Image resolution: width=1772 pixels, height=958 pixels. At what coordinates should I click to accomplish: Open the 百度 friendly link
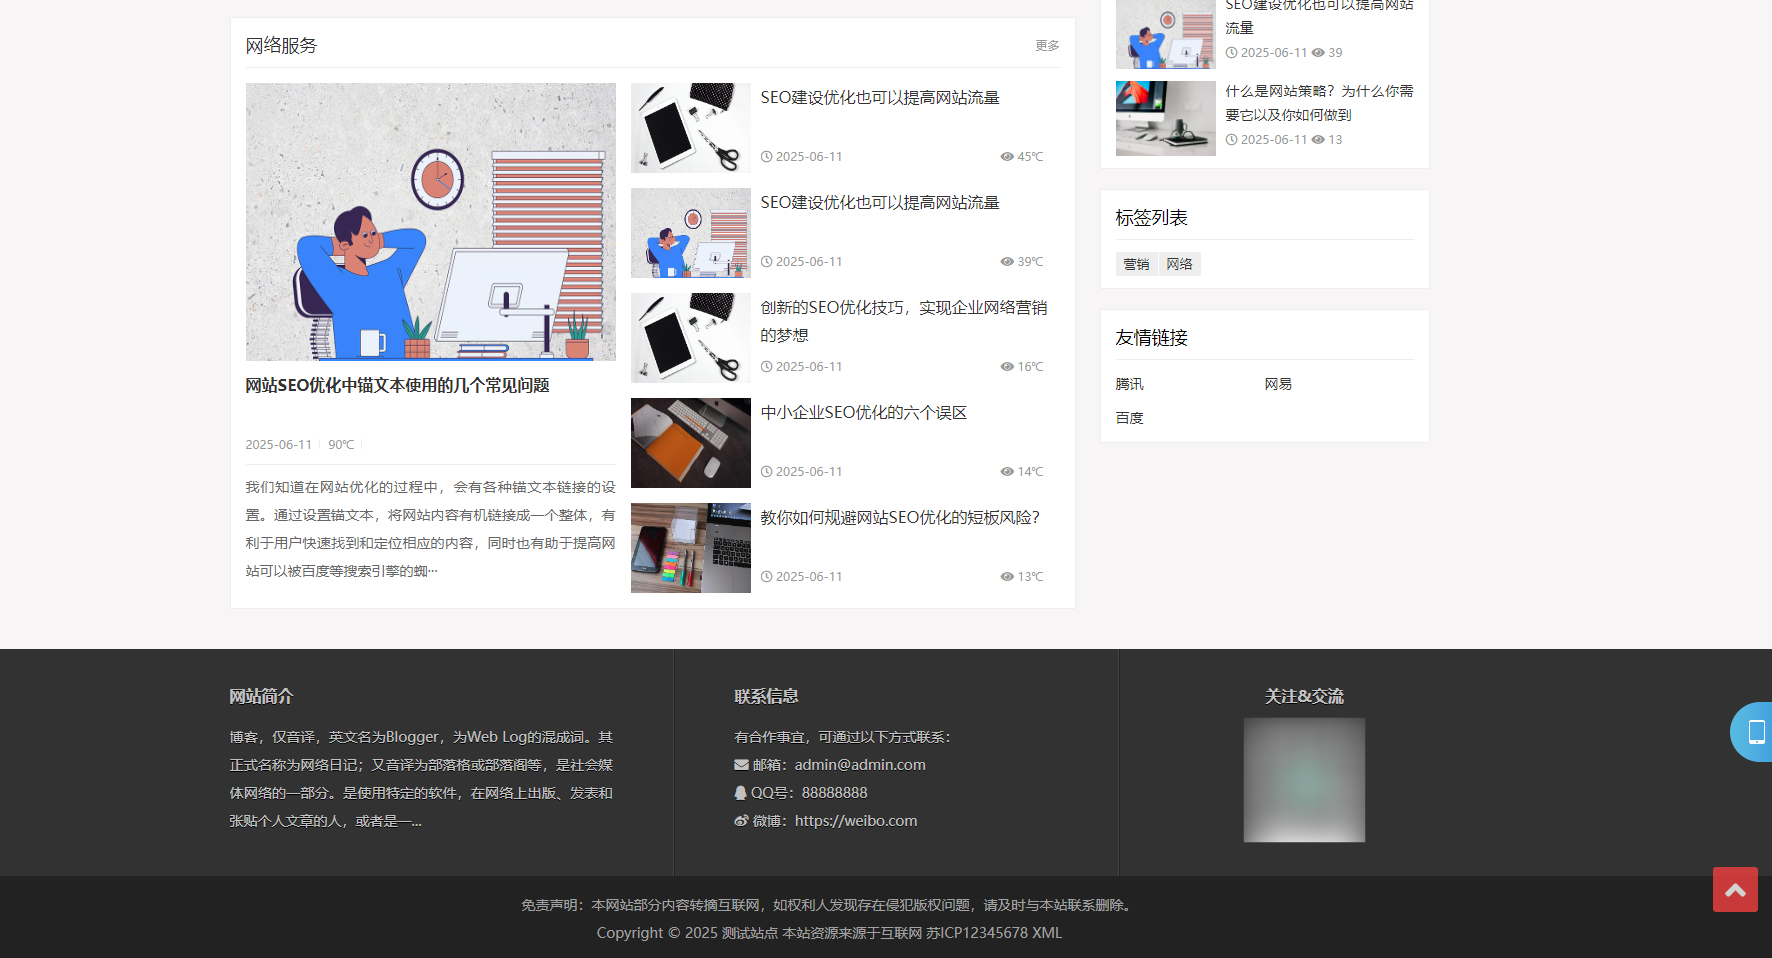pyautogui.click(x=1129, y=418)
